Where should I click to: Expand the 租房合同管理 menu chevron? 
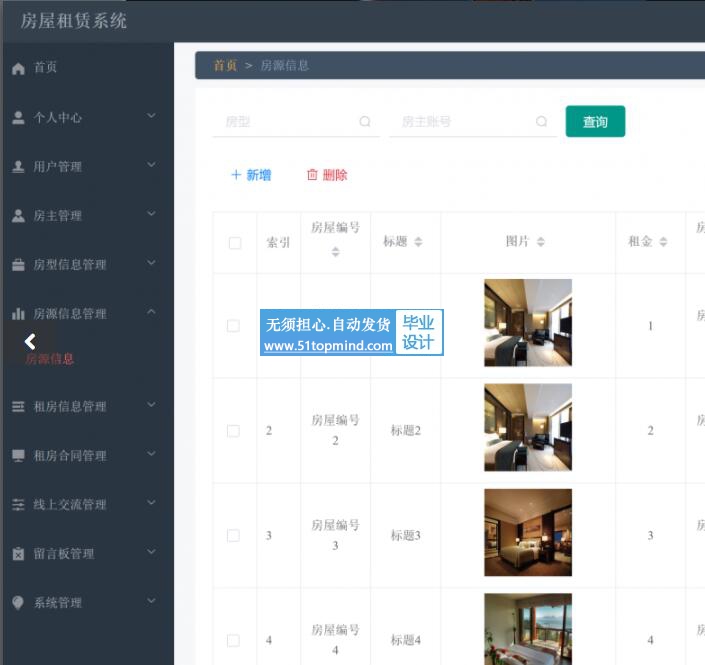[x=152, y=454]
